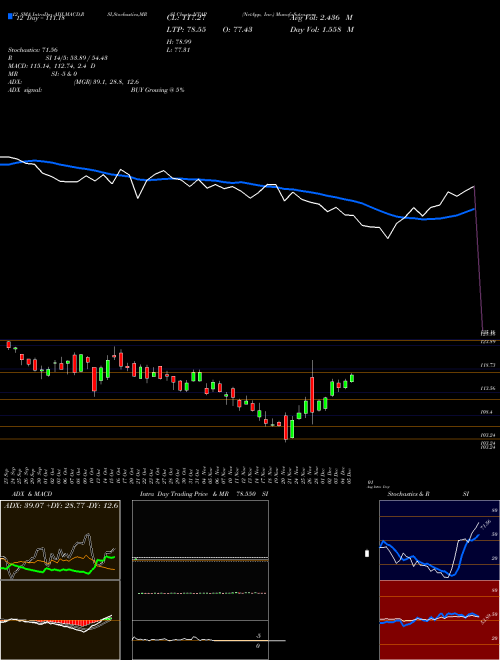Screen dimensions: 500x660
Task: Click the 'Intra Day Trading Price & MR' title
Action: [184, 494]
